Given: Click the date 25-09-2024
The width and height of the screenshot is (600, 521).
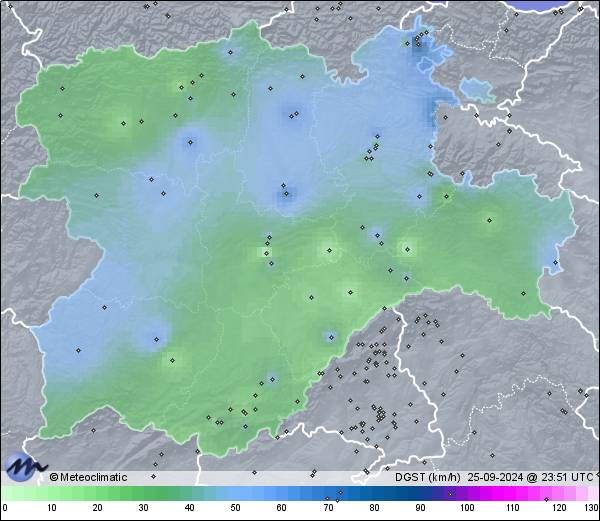Looking at the screenshot, I should (x=495, y=477).
